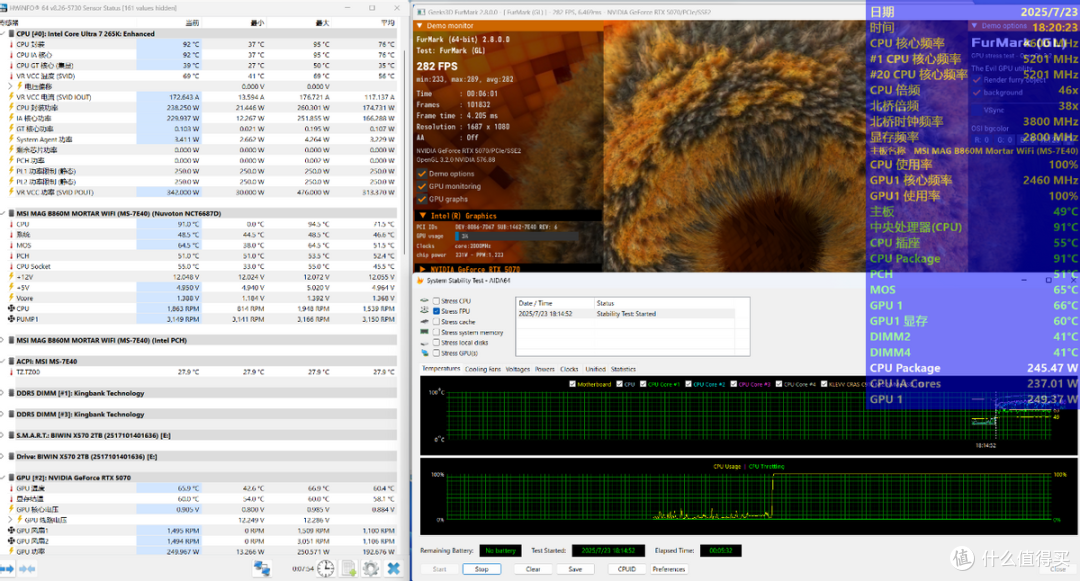Click the Elapsed Time 00:05:32 display
This screenshot has height=581, width=1080.
tap(720, 551)
